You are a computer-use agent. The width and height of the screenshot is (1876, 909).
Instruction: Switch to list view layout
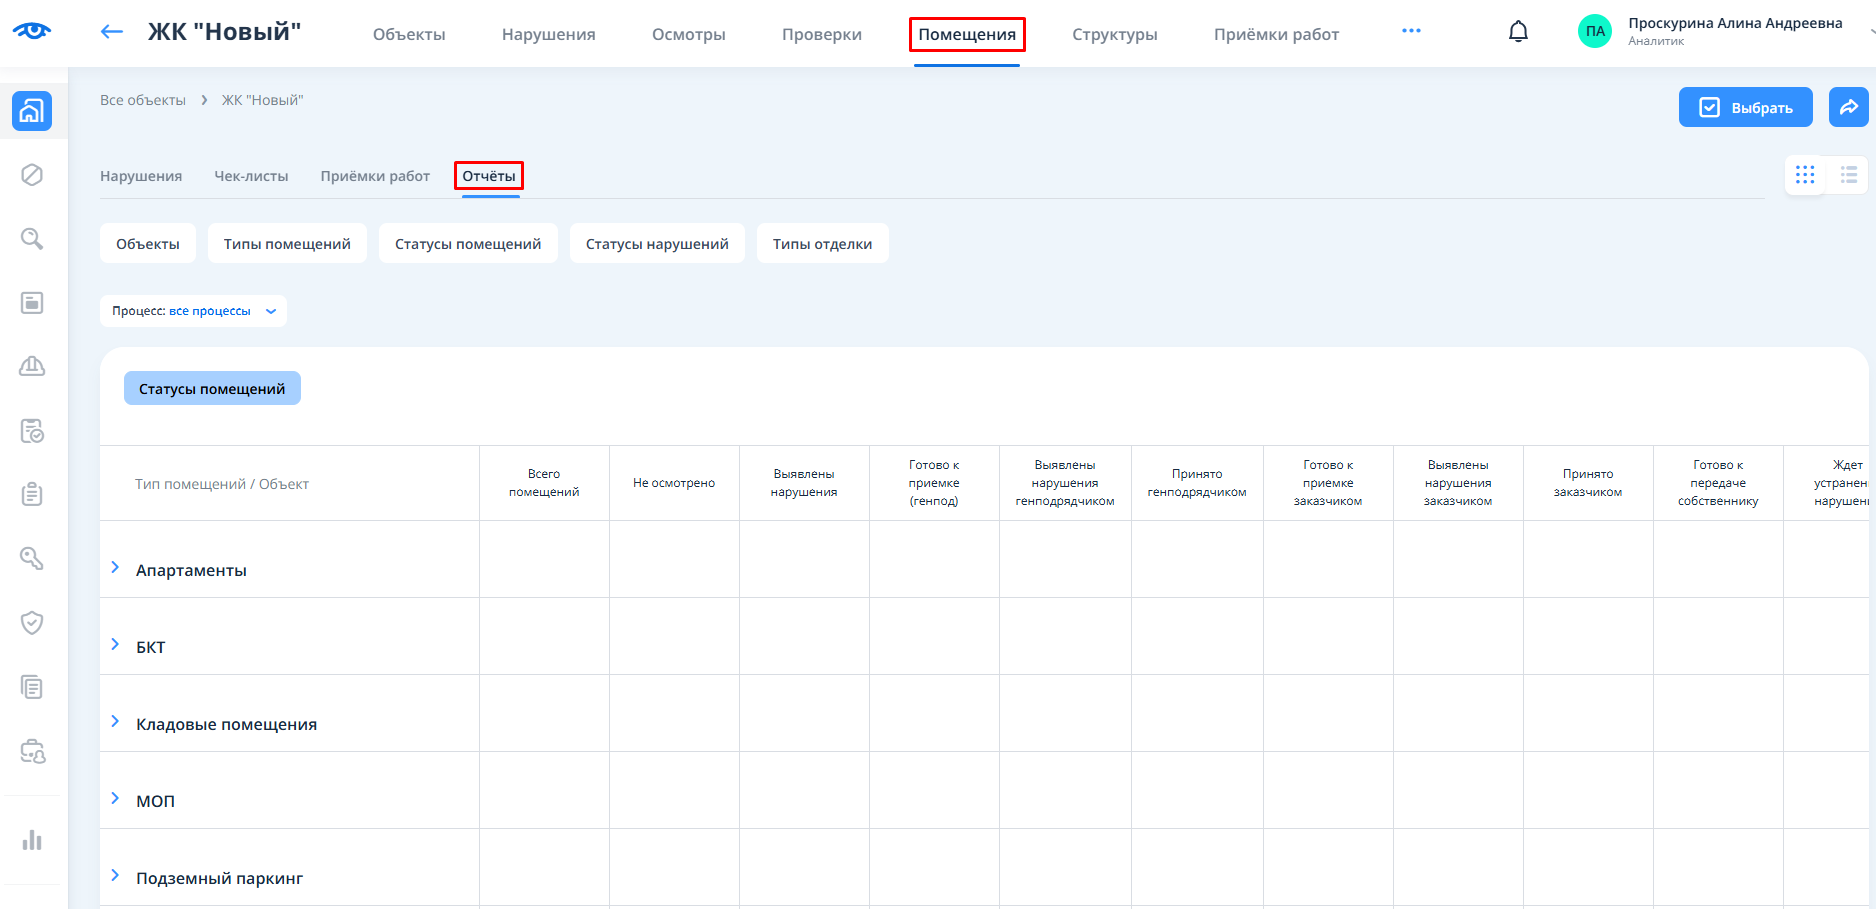[1848, 175]
